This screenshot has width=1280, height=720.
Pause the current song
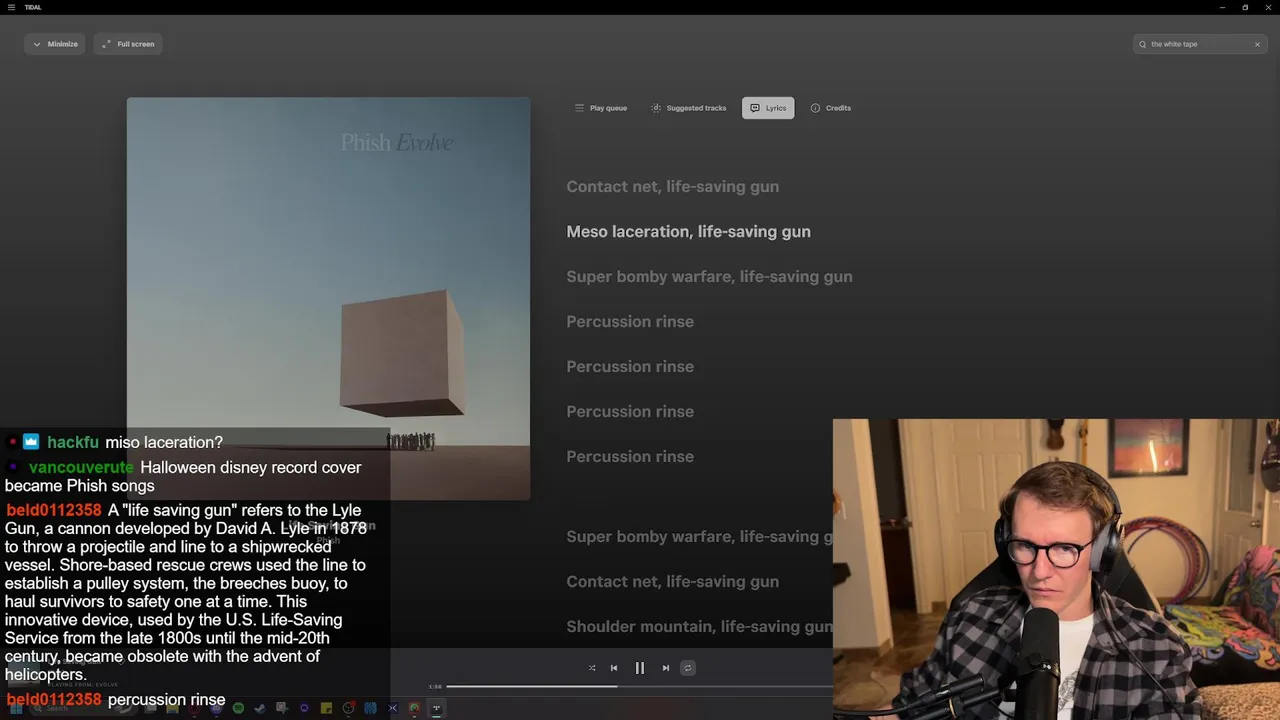tap(640, 668)
